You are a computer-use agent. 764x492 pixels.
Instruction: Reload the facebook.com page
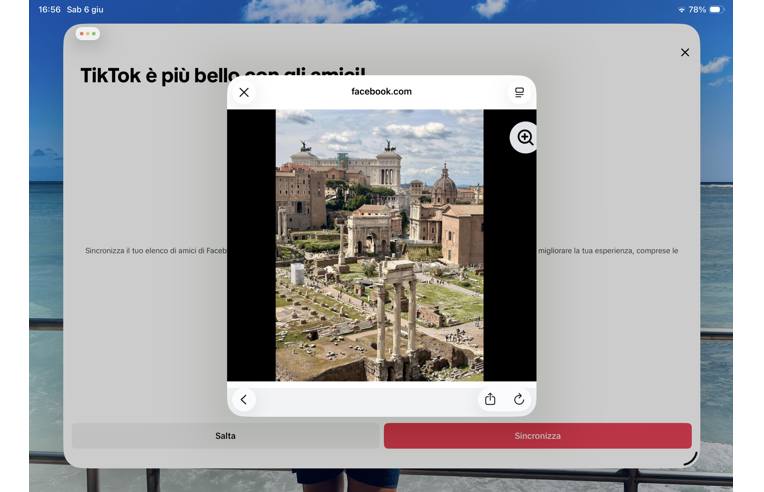(519, 399)
